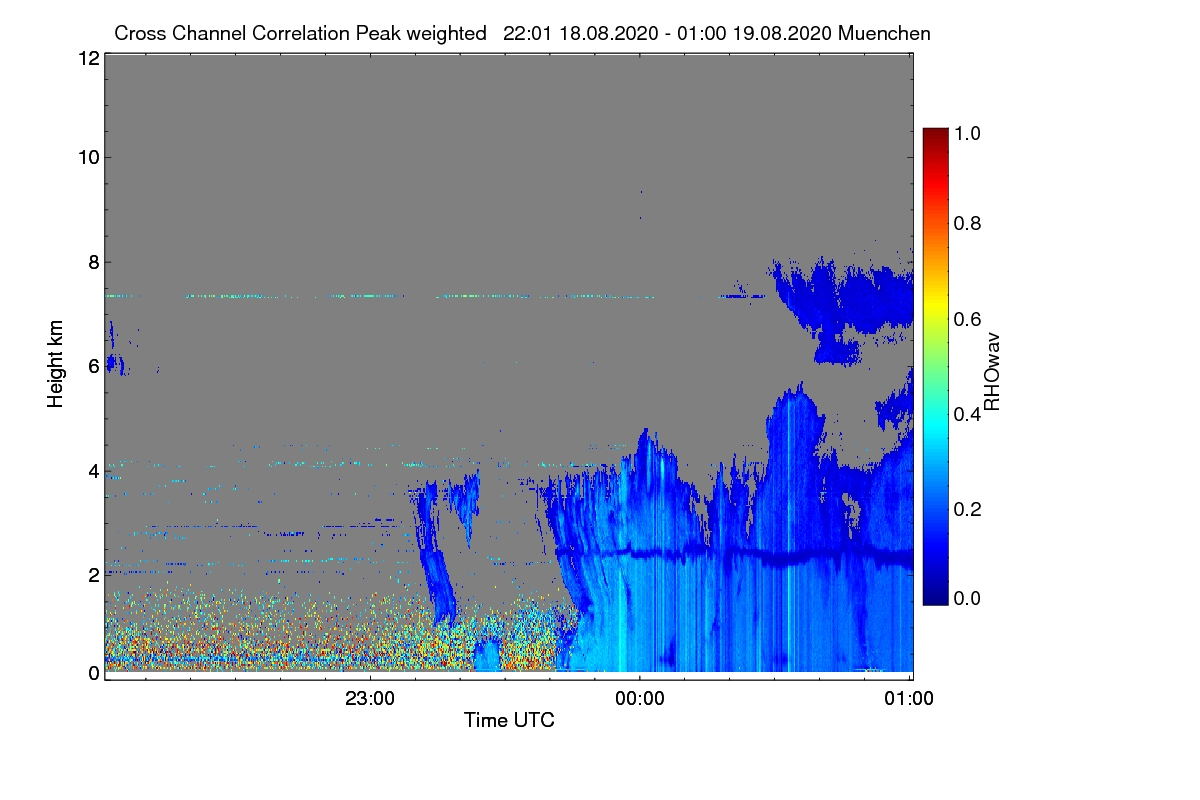Click the '6' height tick label

coord(92,366)
